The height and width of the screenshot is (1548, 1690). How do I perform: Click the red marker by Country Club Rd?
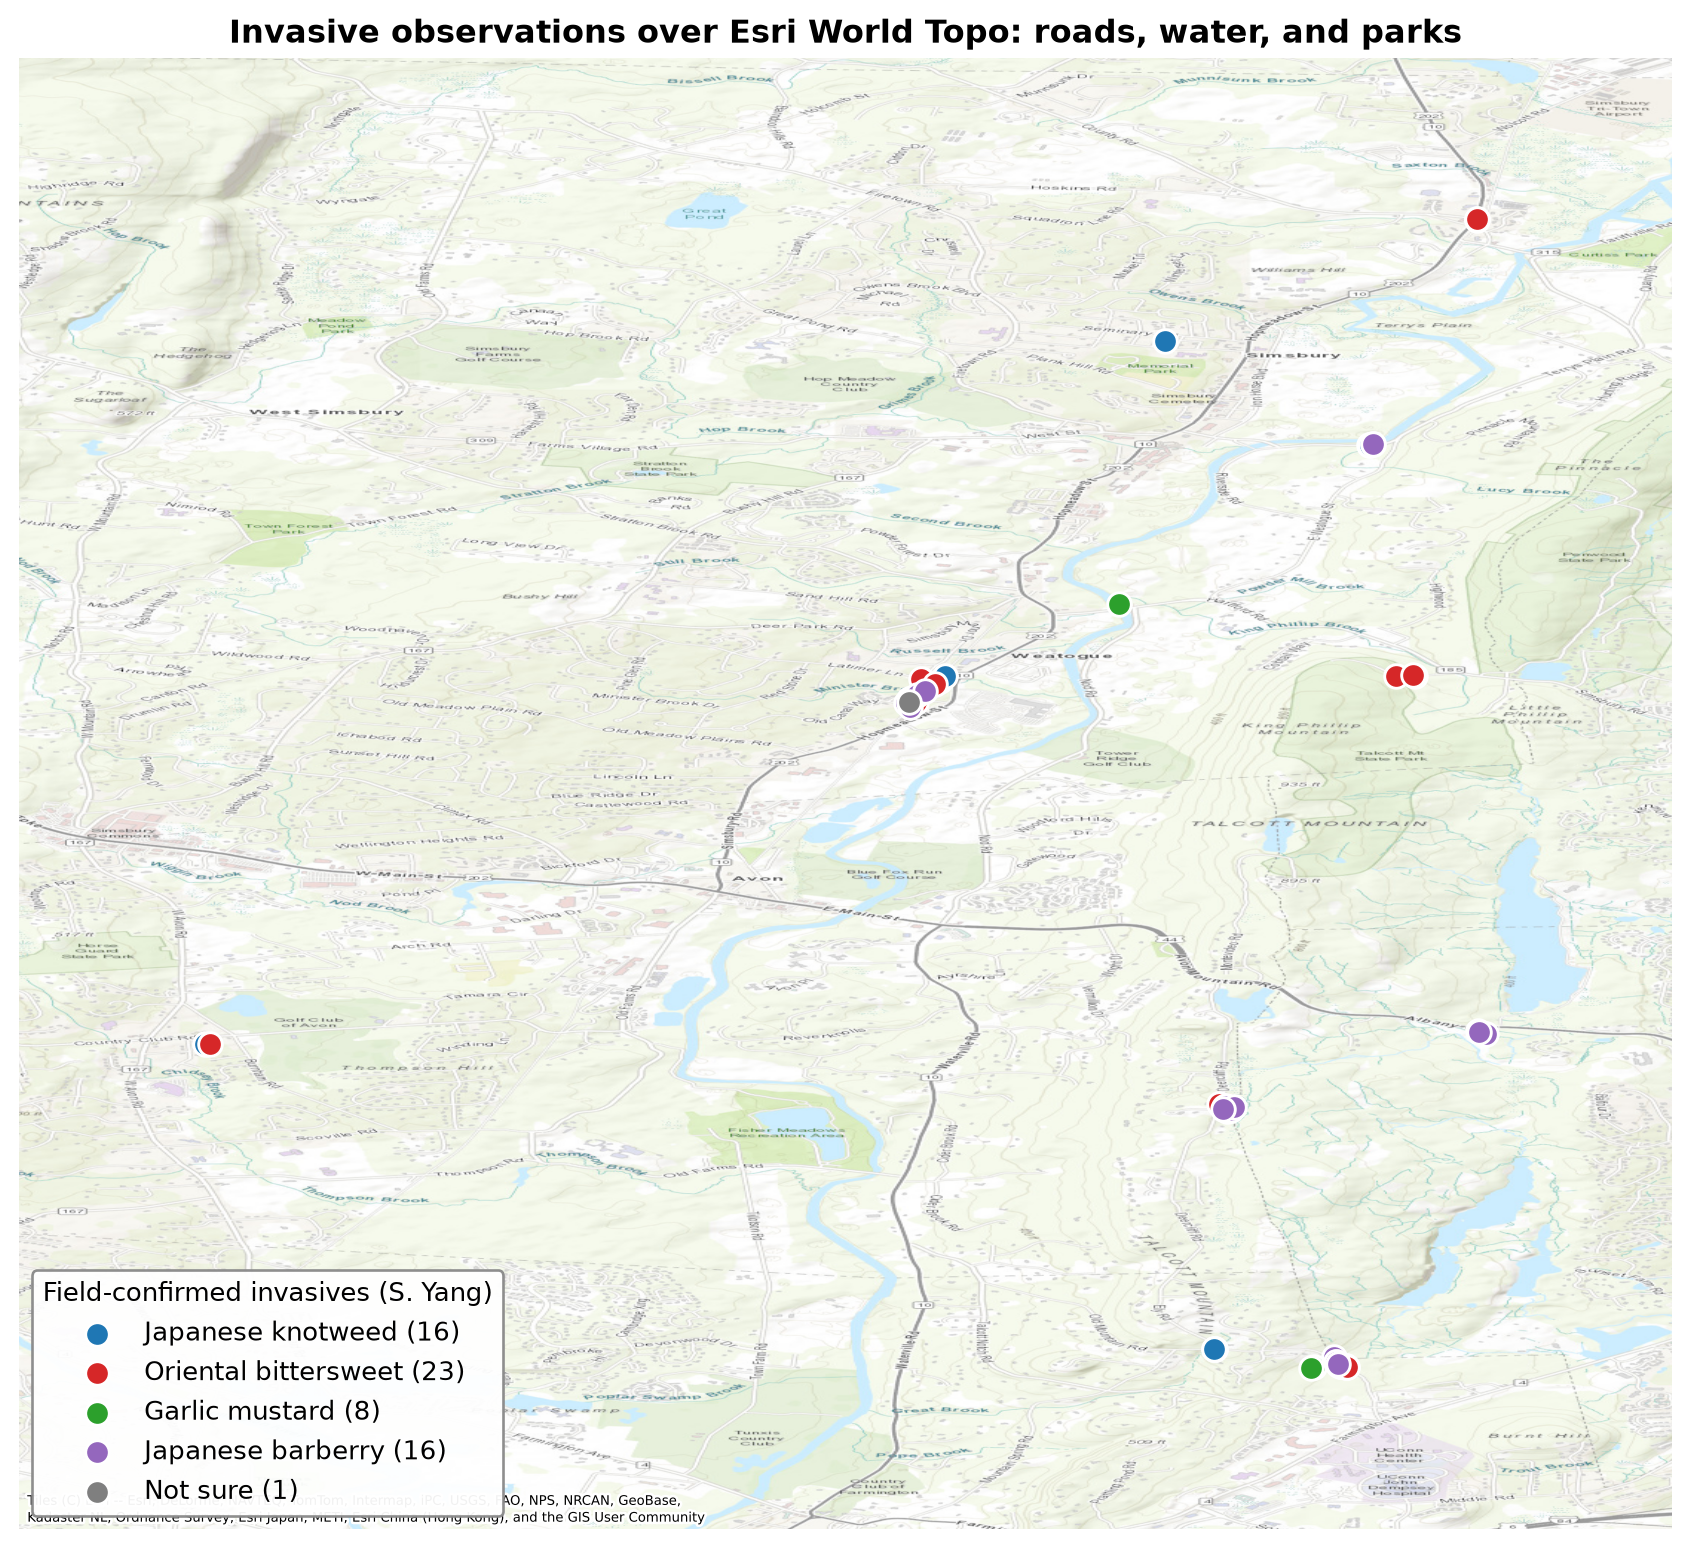click(x=210, y=1044)
